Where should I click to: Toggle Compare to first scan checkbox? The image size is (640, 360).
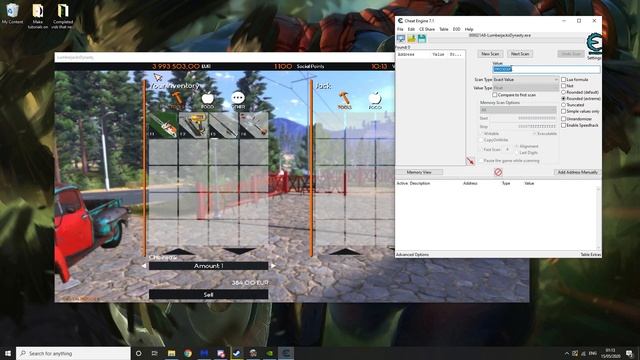click(x=495, y=95)
